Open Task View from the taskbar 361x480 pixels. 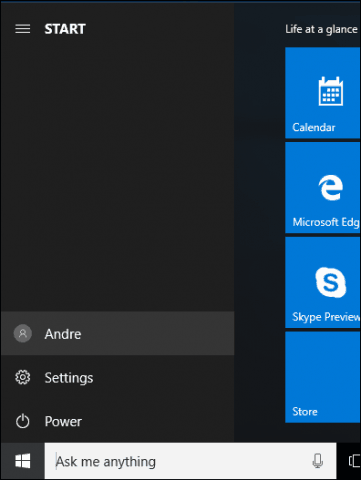tap(354, 461)
